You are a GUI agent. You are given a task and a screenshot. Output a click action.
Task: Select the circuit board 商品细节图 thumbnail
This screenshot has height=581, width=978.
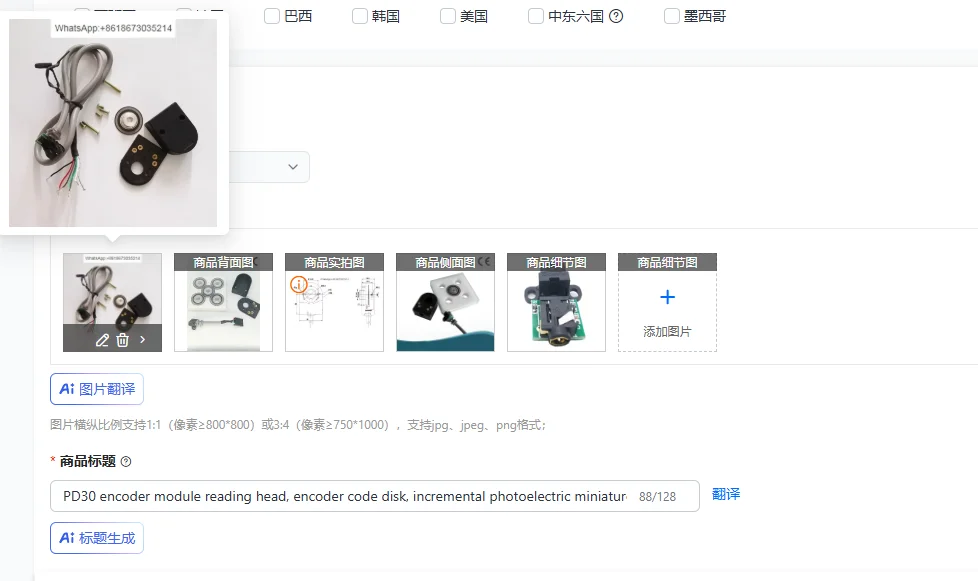tap(556, 302)
